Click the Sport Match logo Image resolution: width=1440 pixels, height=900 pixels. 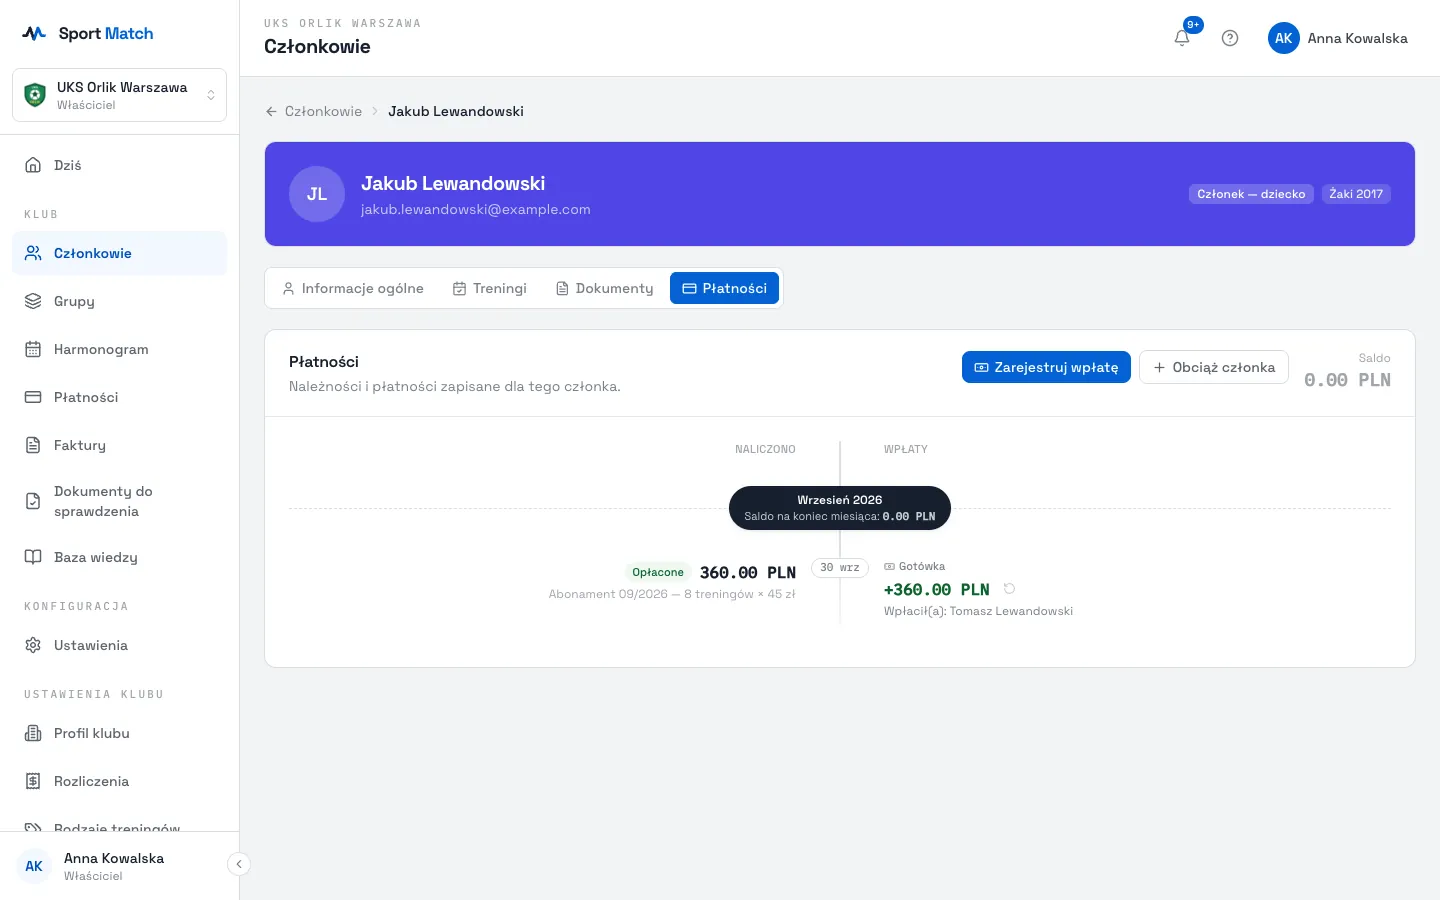(88, 33)
